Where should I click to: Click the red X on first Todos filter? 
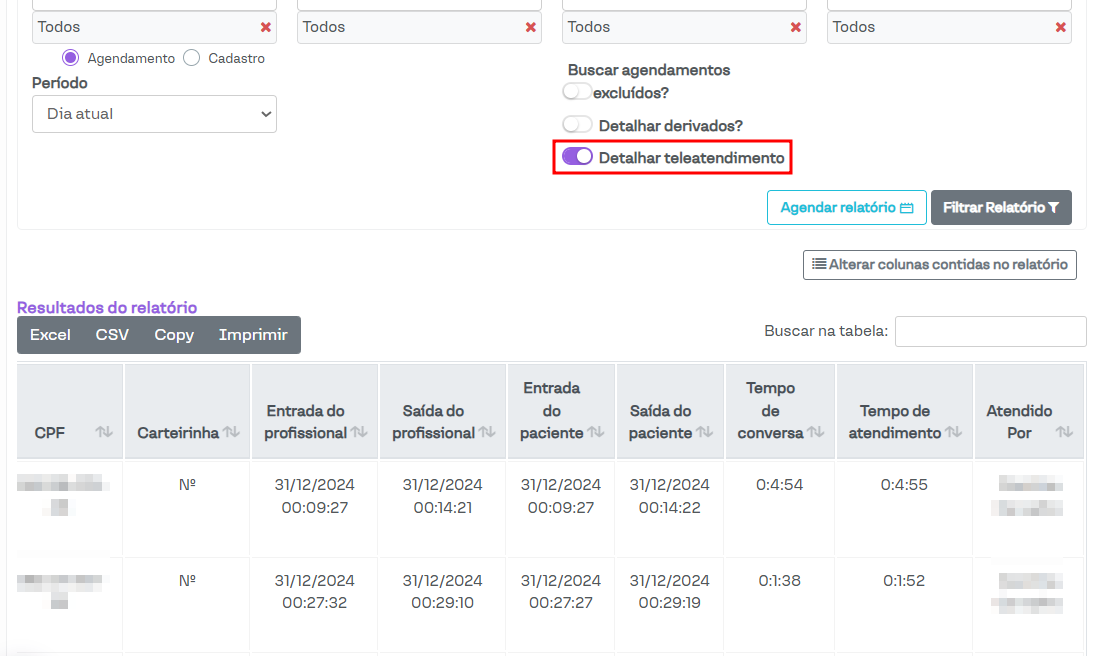[x=266, y=27]
